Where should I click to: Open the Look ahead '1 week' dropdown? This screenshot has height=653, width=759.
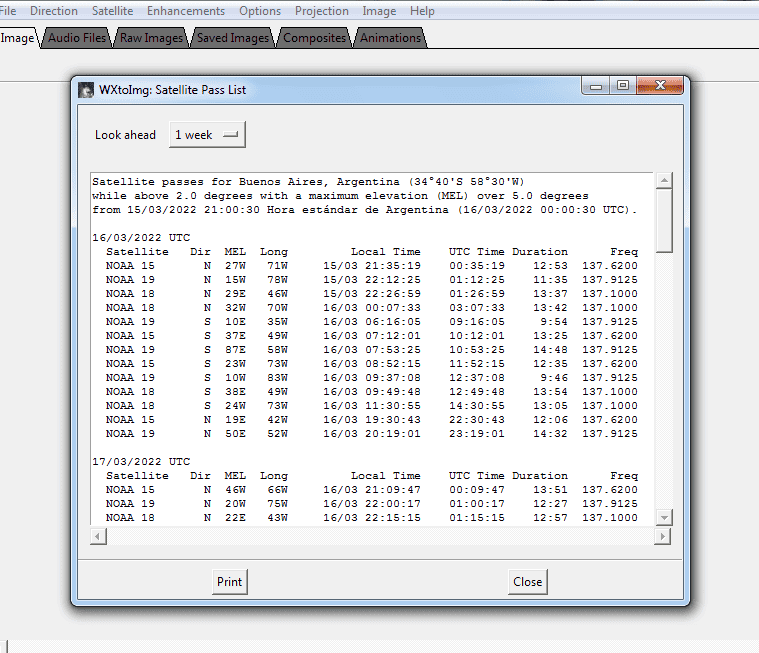207,135
